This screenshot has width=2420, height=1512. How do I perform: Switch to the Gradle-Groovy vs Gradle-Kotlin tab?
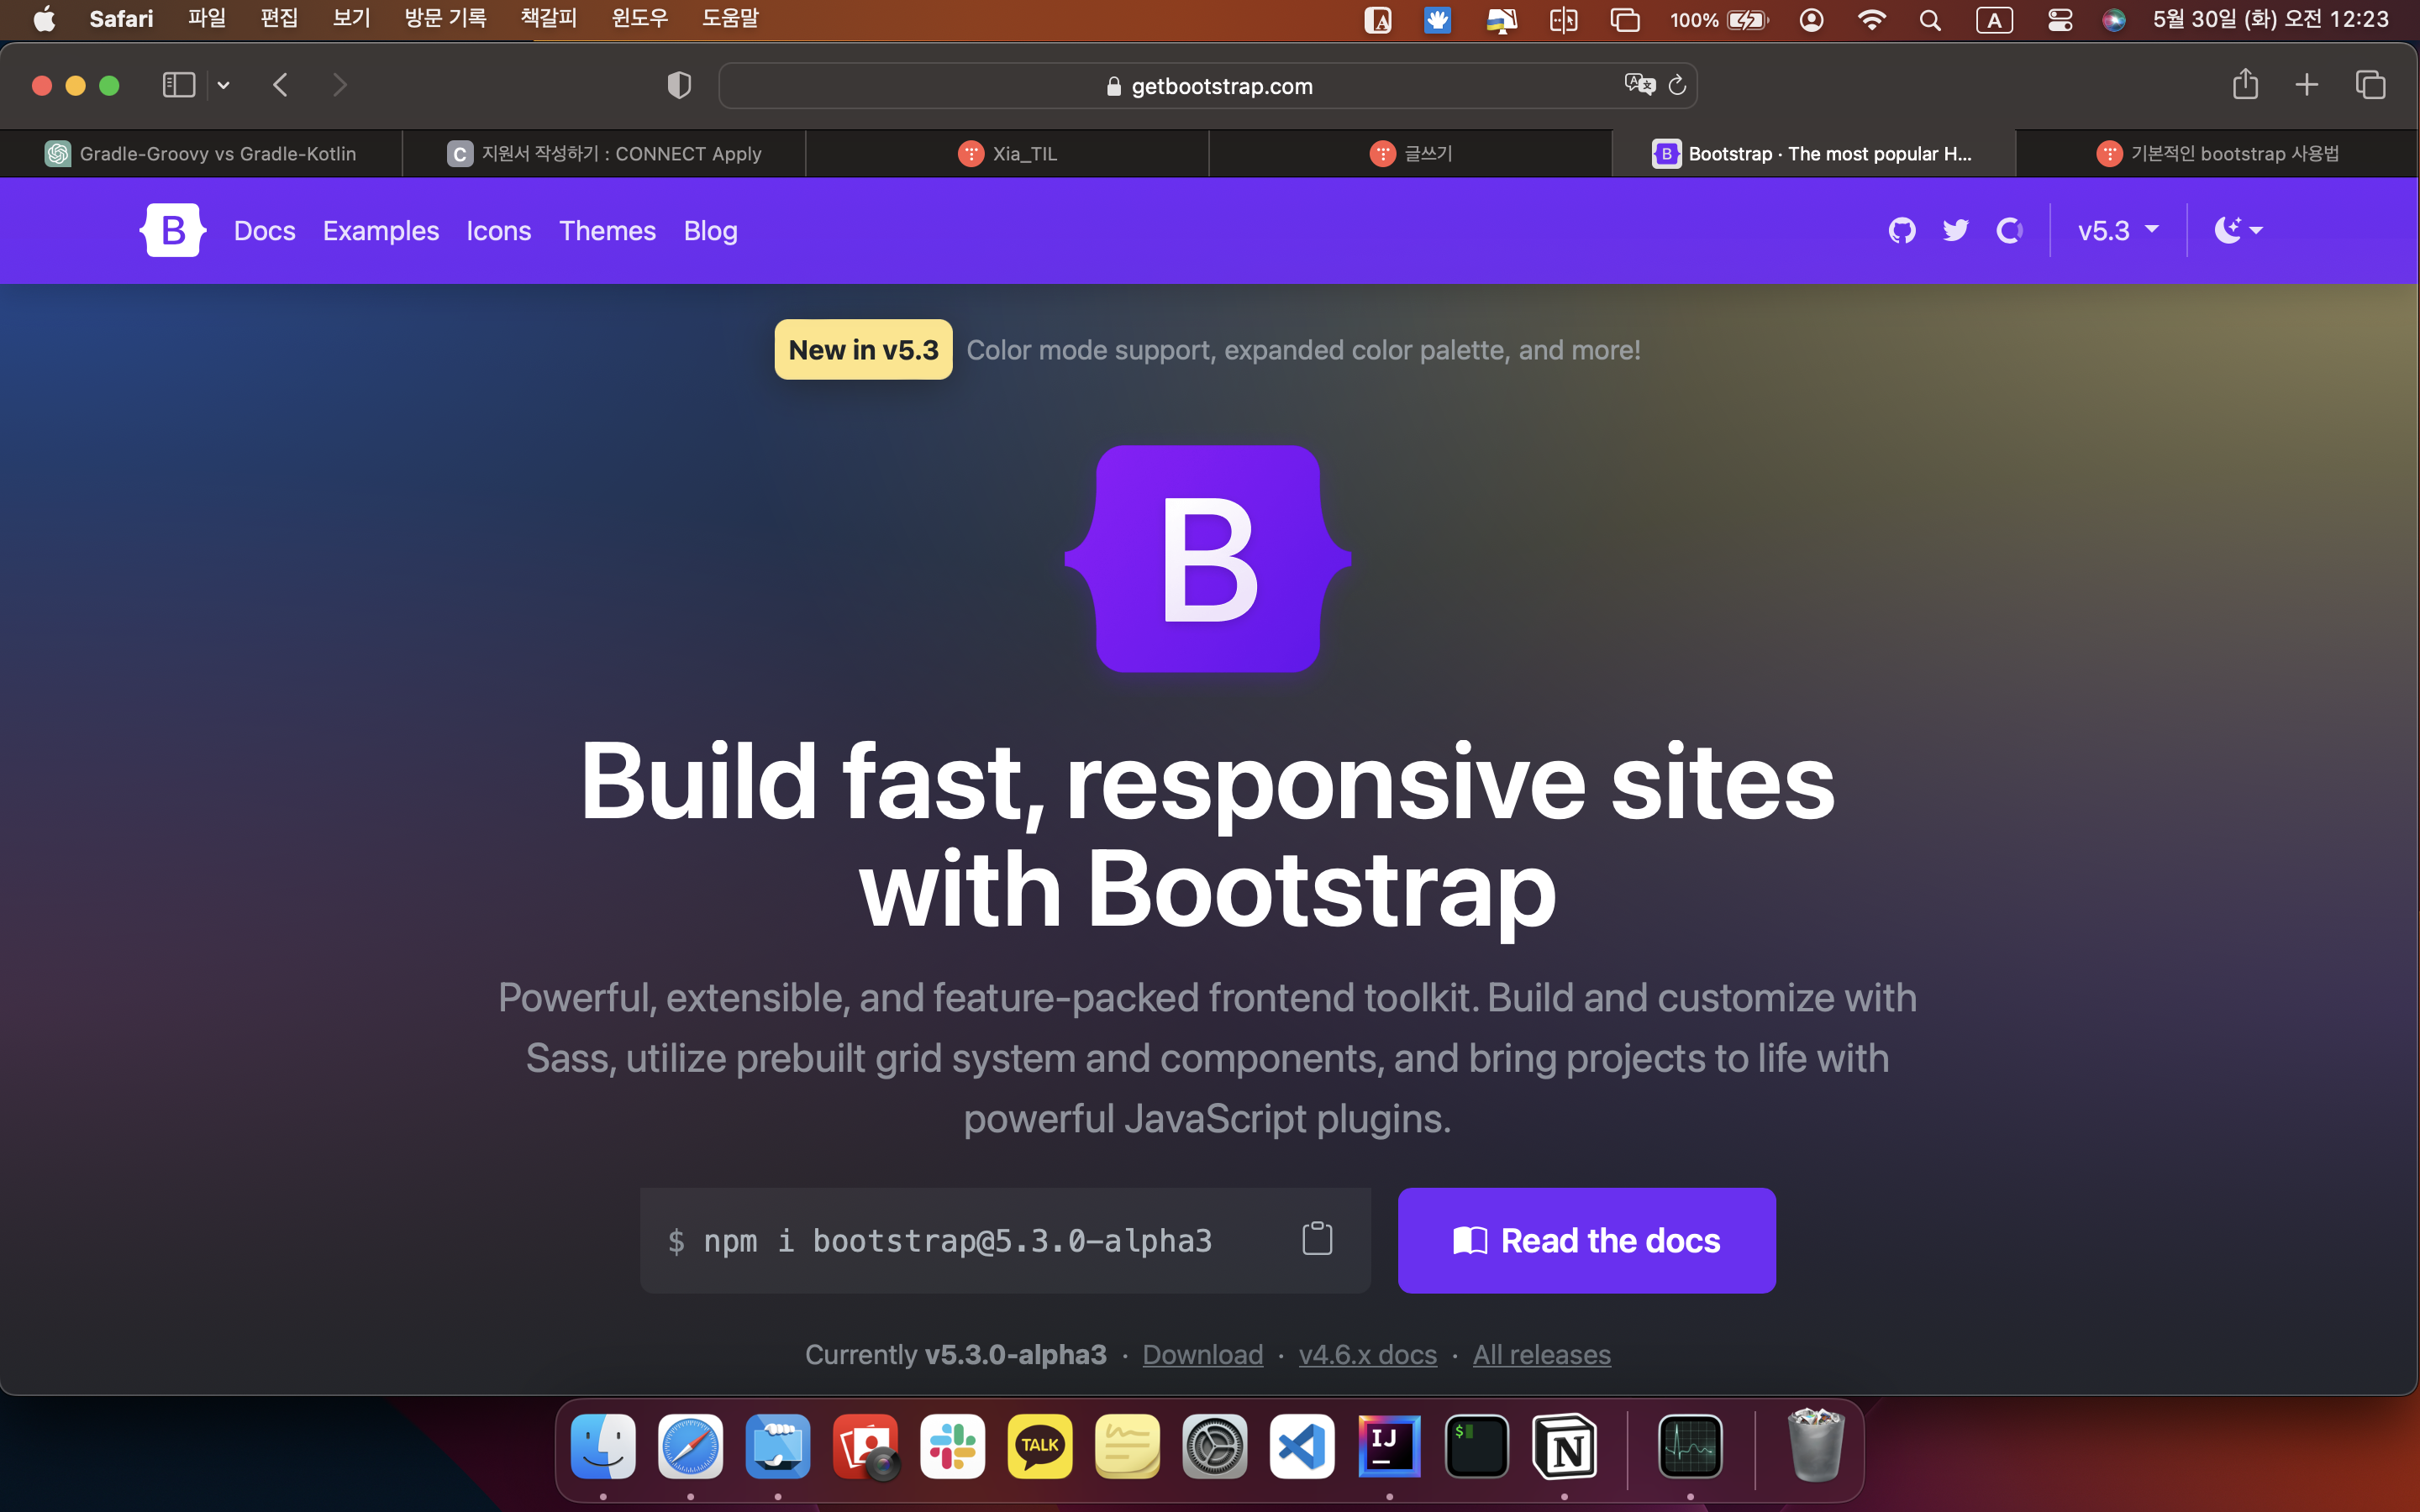point(201,153)
